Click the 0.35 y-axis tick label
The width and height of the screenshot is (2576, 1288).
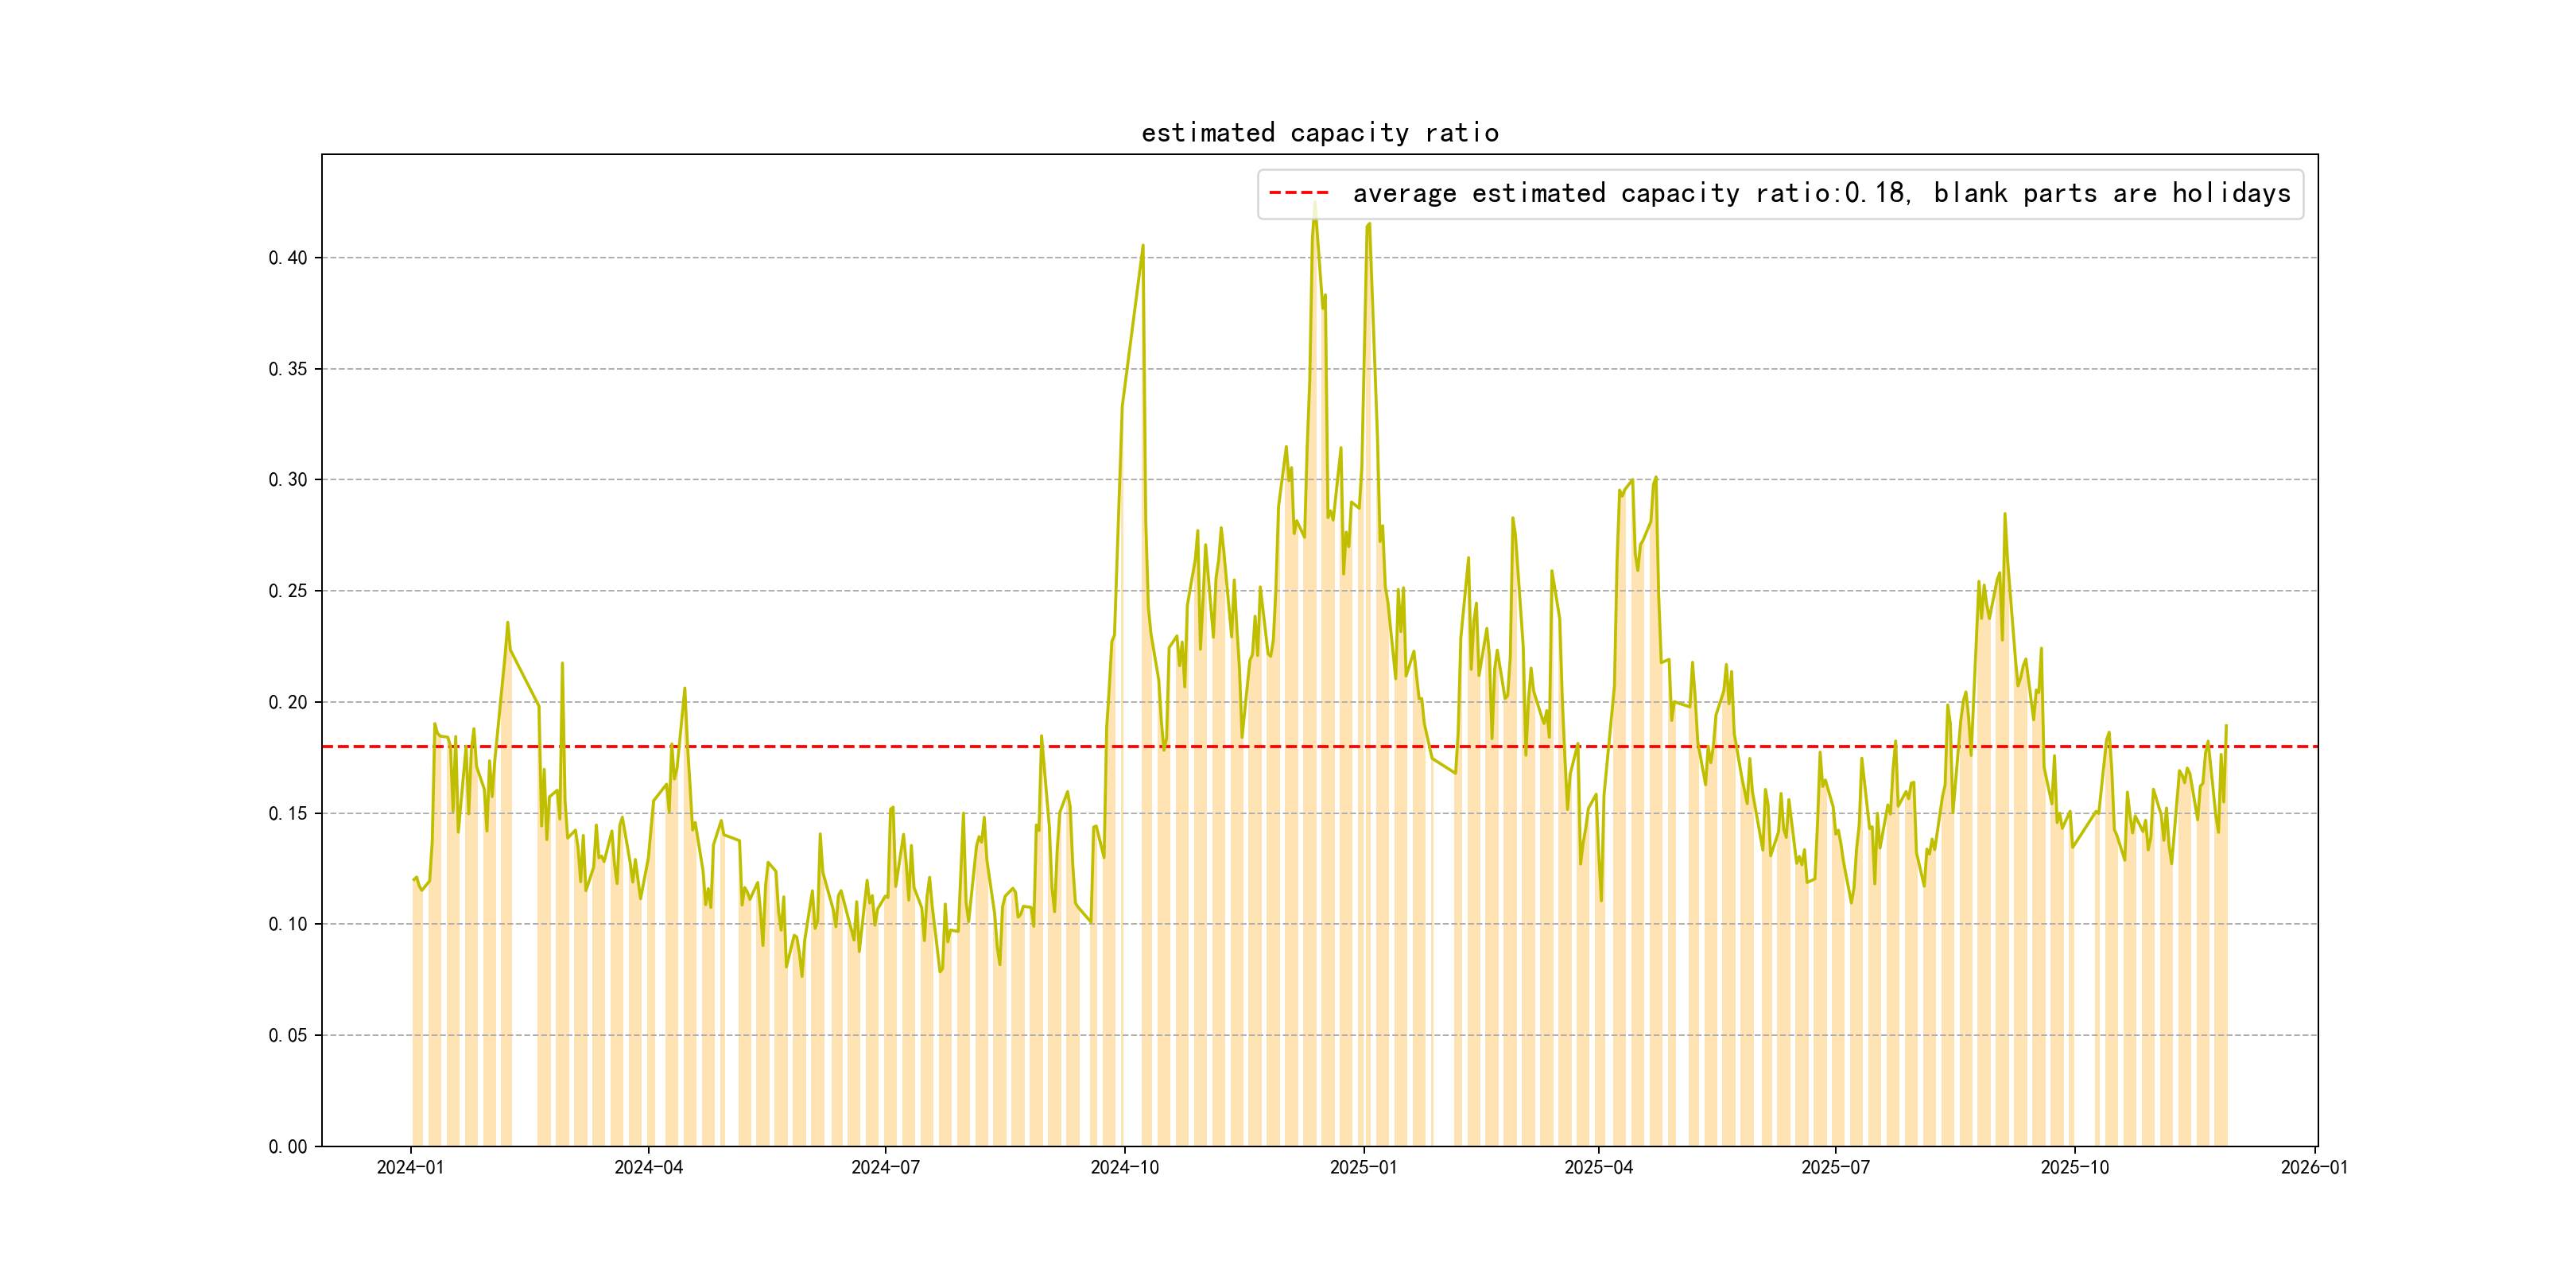coord(288,369)
